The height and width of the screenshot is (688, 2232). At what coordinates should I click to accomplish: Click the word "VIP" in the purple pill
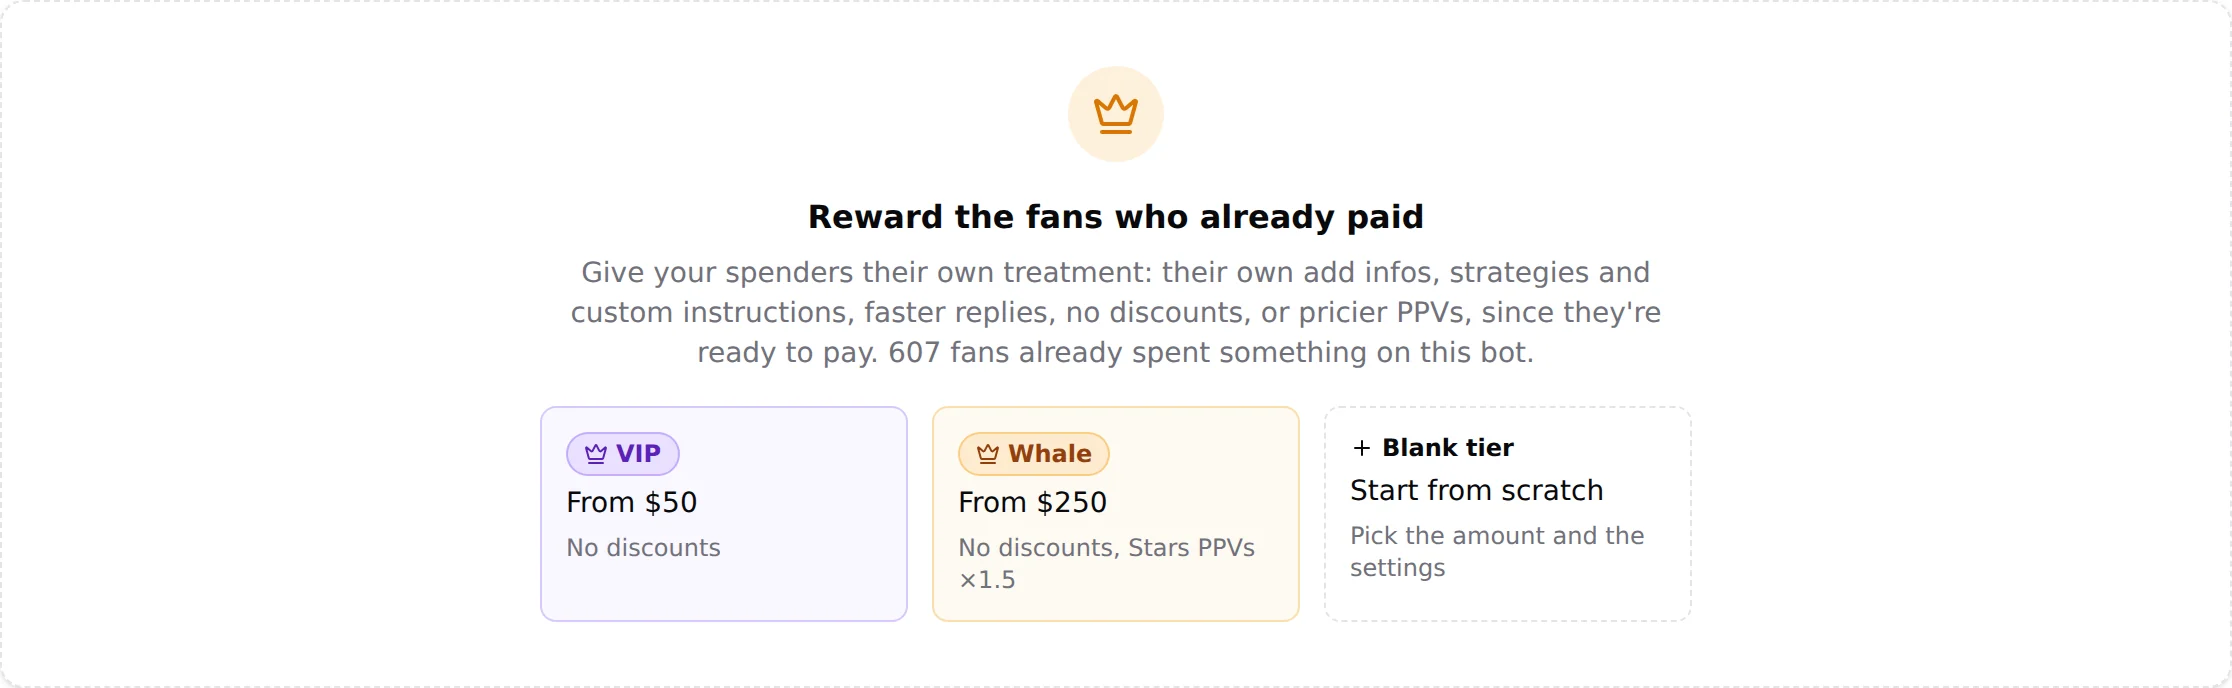(638, 454)
